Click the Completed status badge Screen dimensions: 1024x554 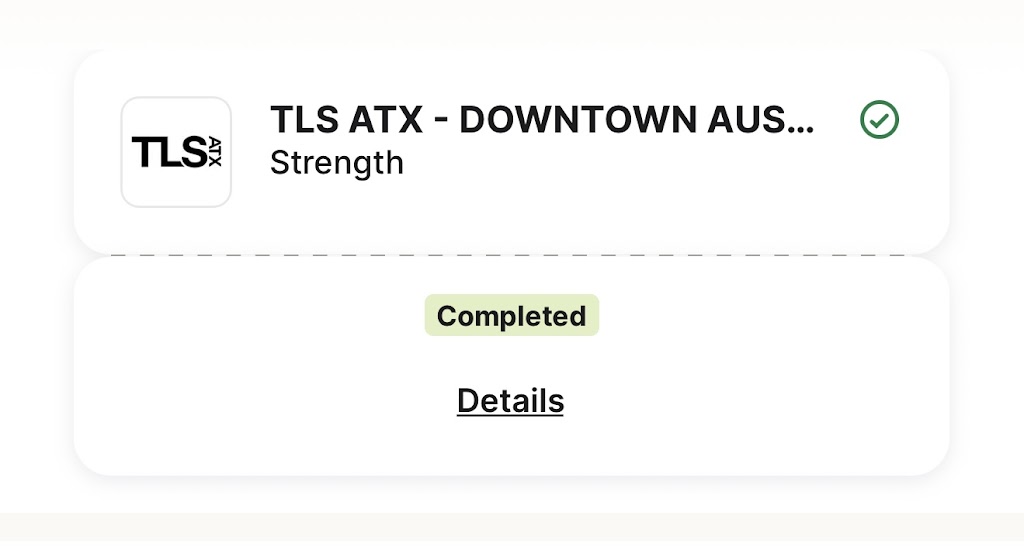pyautogui.click(x=511, y=316)
